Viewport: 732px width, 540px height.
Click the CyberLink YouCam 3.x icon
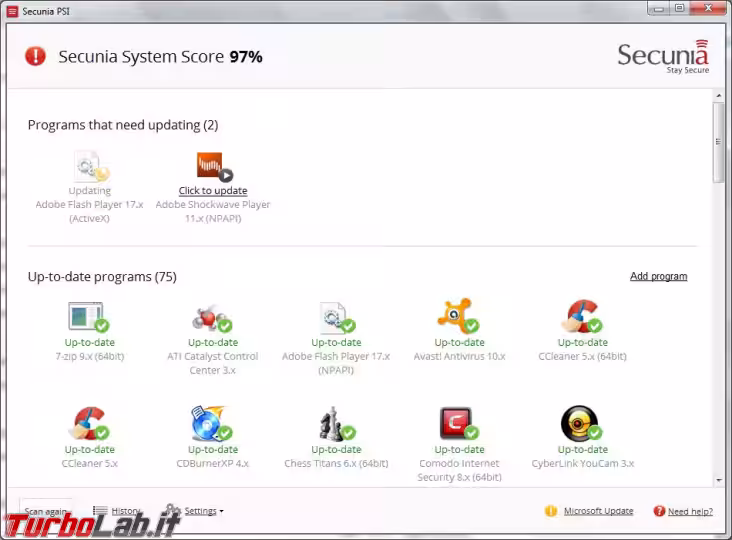(x=582, y=423)
